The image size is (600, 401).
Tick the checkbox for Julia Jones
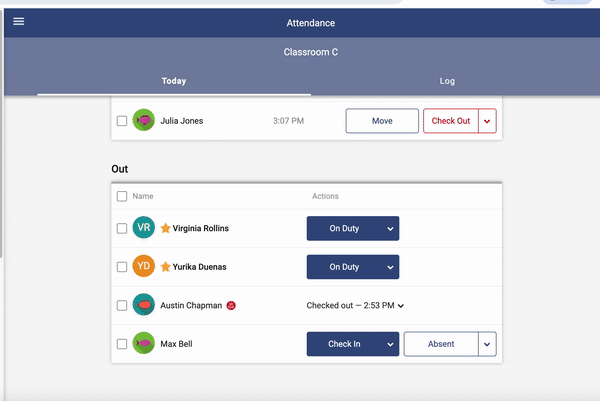tap(122, 121)
